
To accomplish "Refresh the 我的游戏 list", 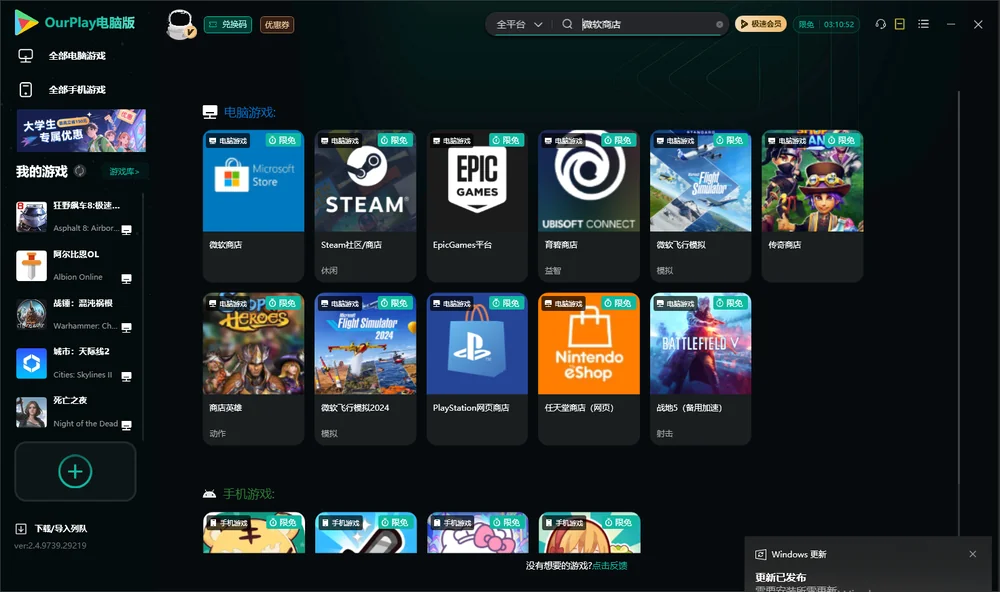I will (80, 171).
